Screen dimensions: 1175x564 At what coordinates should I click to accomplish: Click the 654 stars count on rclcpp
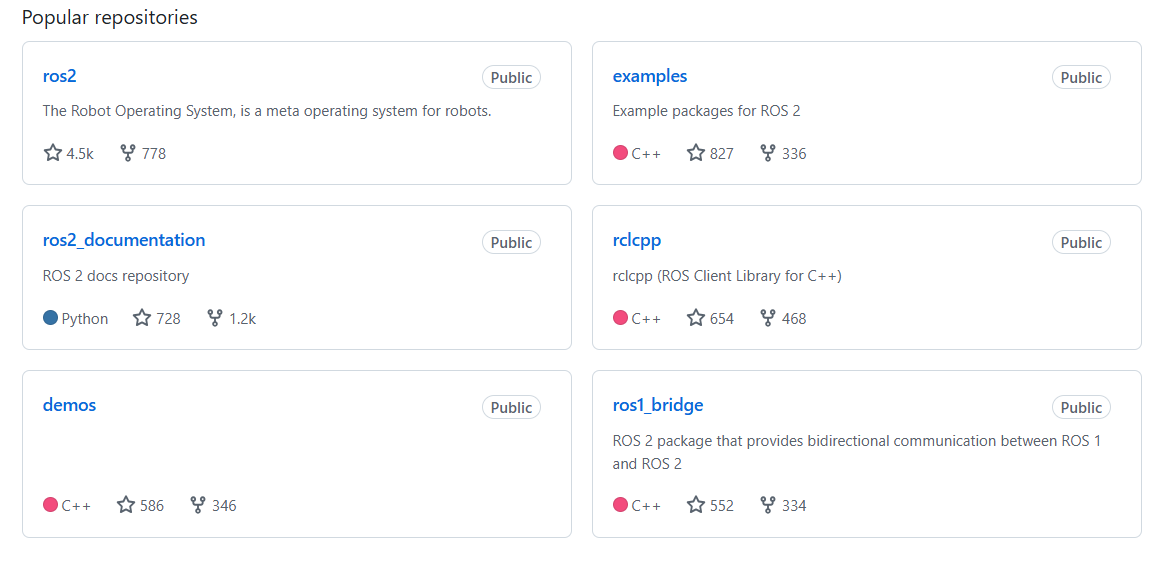point(722,319)
